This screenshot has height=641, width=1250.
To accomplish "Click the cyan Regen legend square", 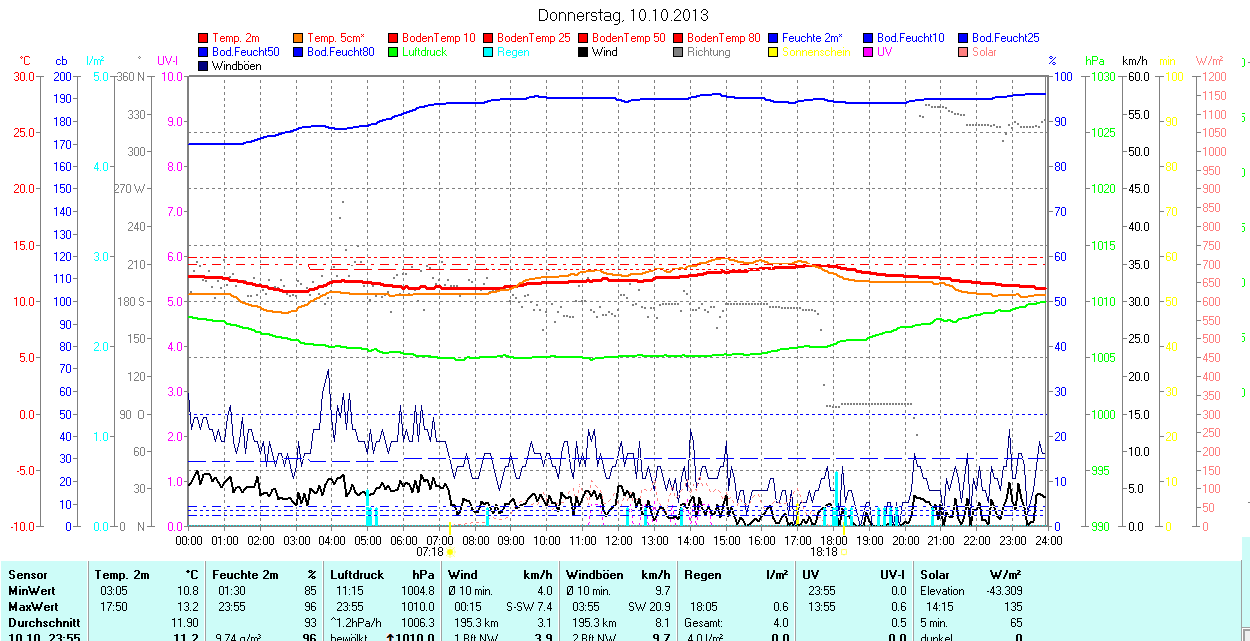I will coord(489,52).
